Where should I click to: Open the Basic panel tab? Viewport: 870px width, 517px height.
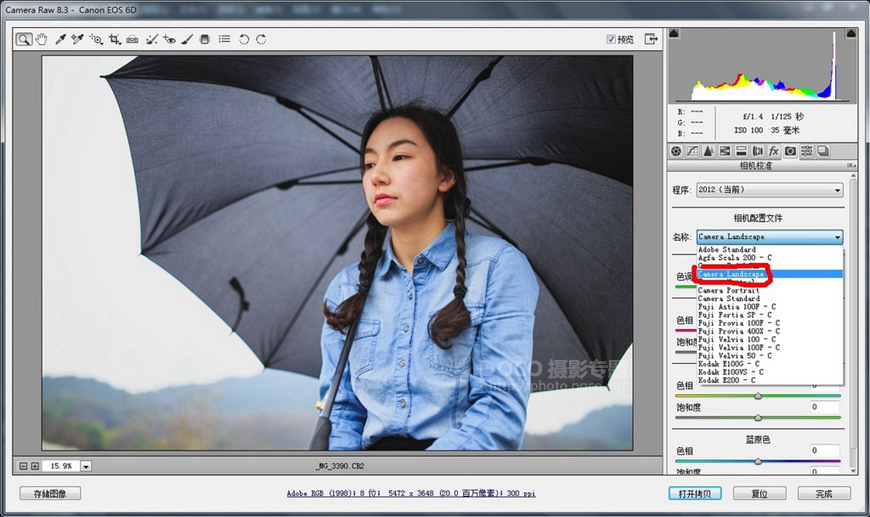[x=676, y=151]
